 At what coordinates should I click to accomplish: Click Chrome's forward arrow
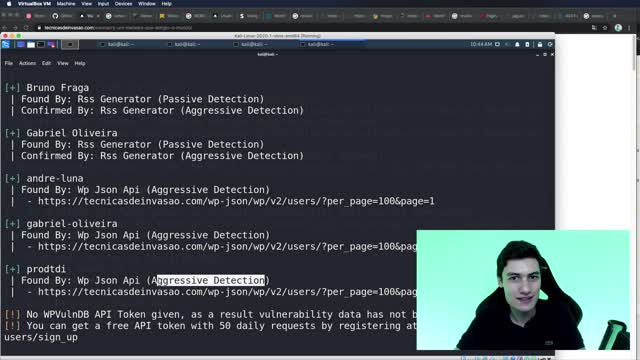coord(15,27)
